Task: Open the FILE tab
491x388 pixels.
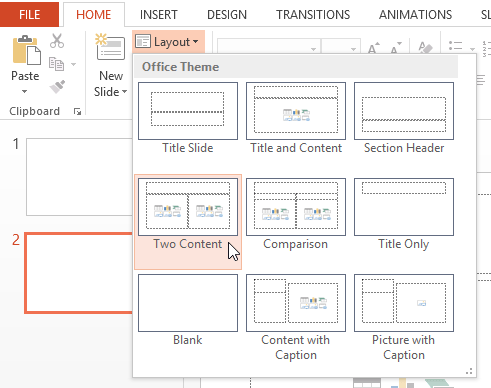Action: click(x=29, y=14)
